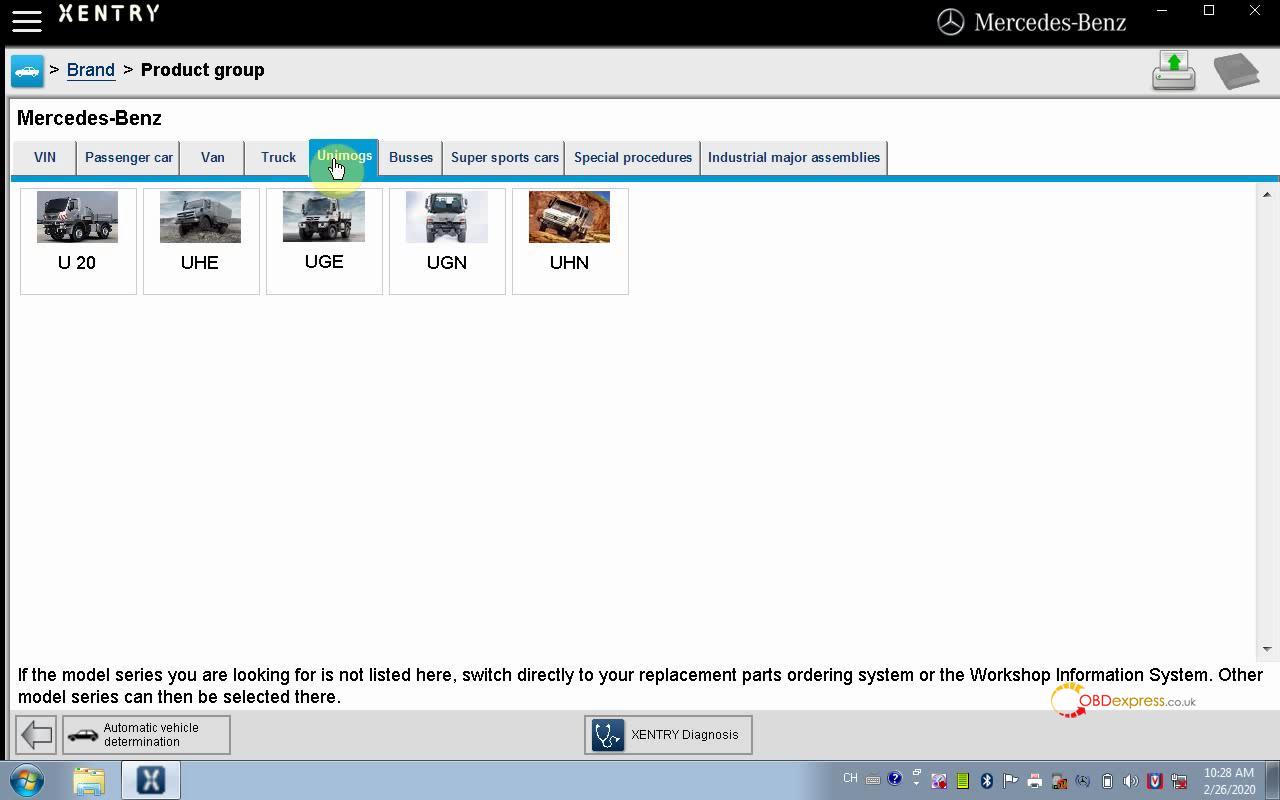Click the green list tray icon
The height and width of the screenshot is (800, 1280).
point(962,781)
